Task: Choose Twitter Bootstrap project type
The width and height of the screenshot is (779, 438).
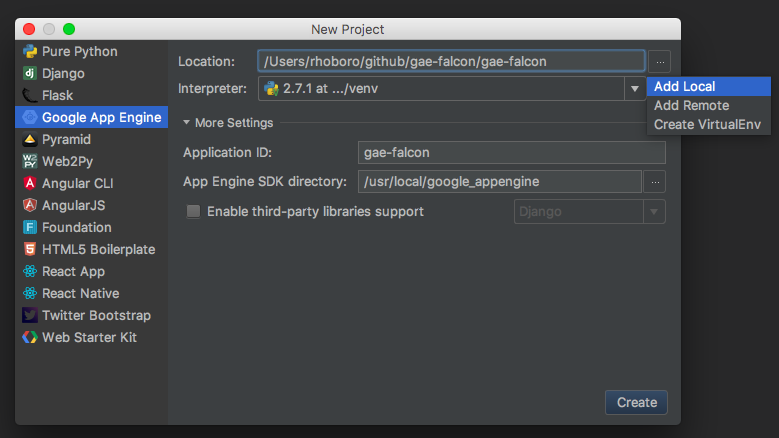Action: 91,315
